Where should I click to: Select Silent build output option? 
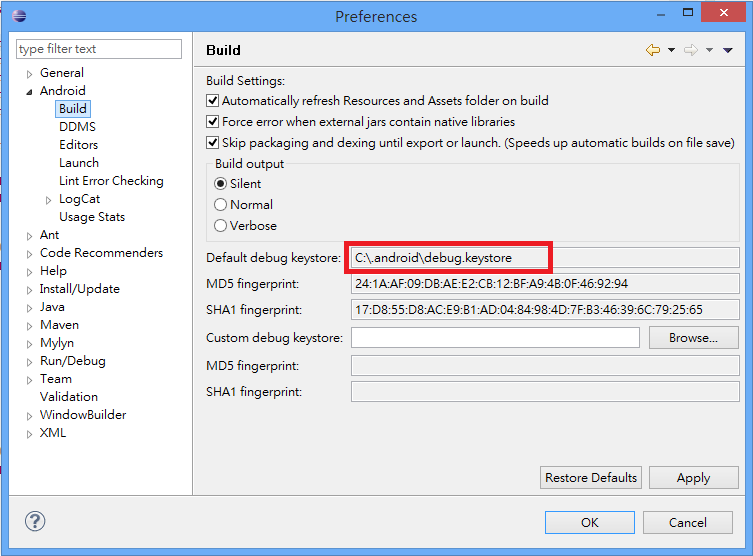pos(220,183)
